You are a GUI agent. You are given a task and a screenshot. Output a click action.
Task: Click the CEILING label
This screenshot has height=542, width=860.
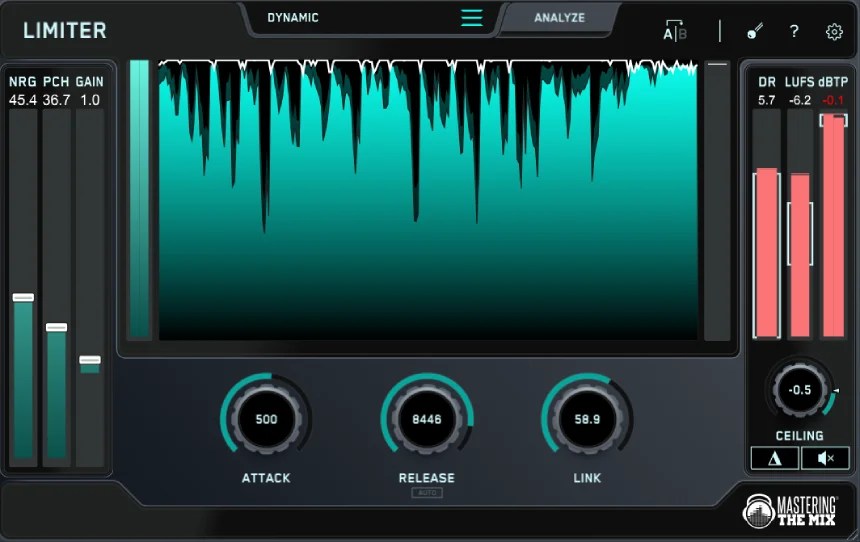tap(800, 436)
